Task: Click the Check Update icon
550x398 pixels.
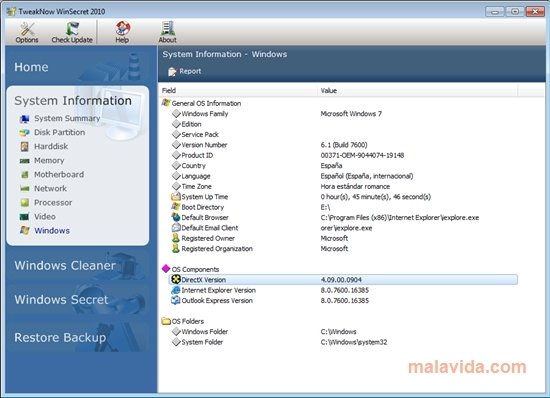Action: coord(72,29)
